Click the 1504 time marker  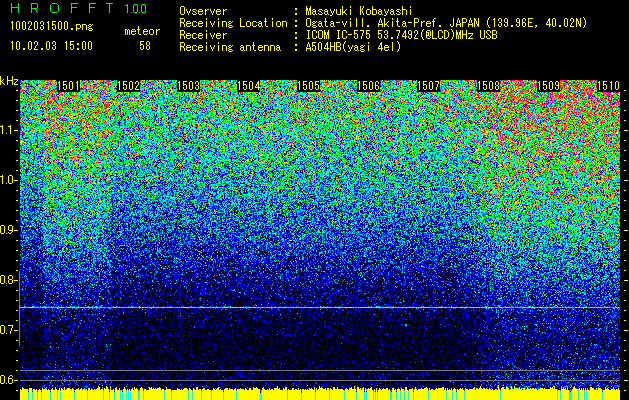click(x=249, y=86)
